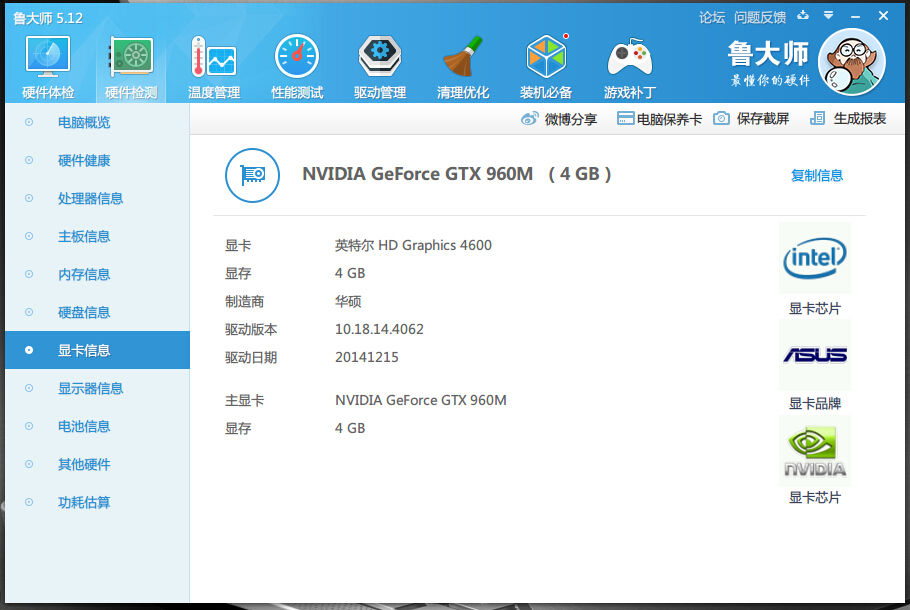Click the download tray icon in title bar

tap(803, 16)
